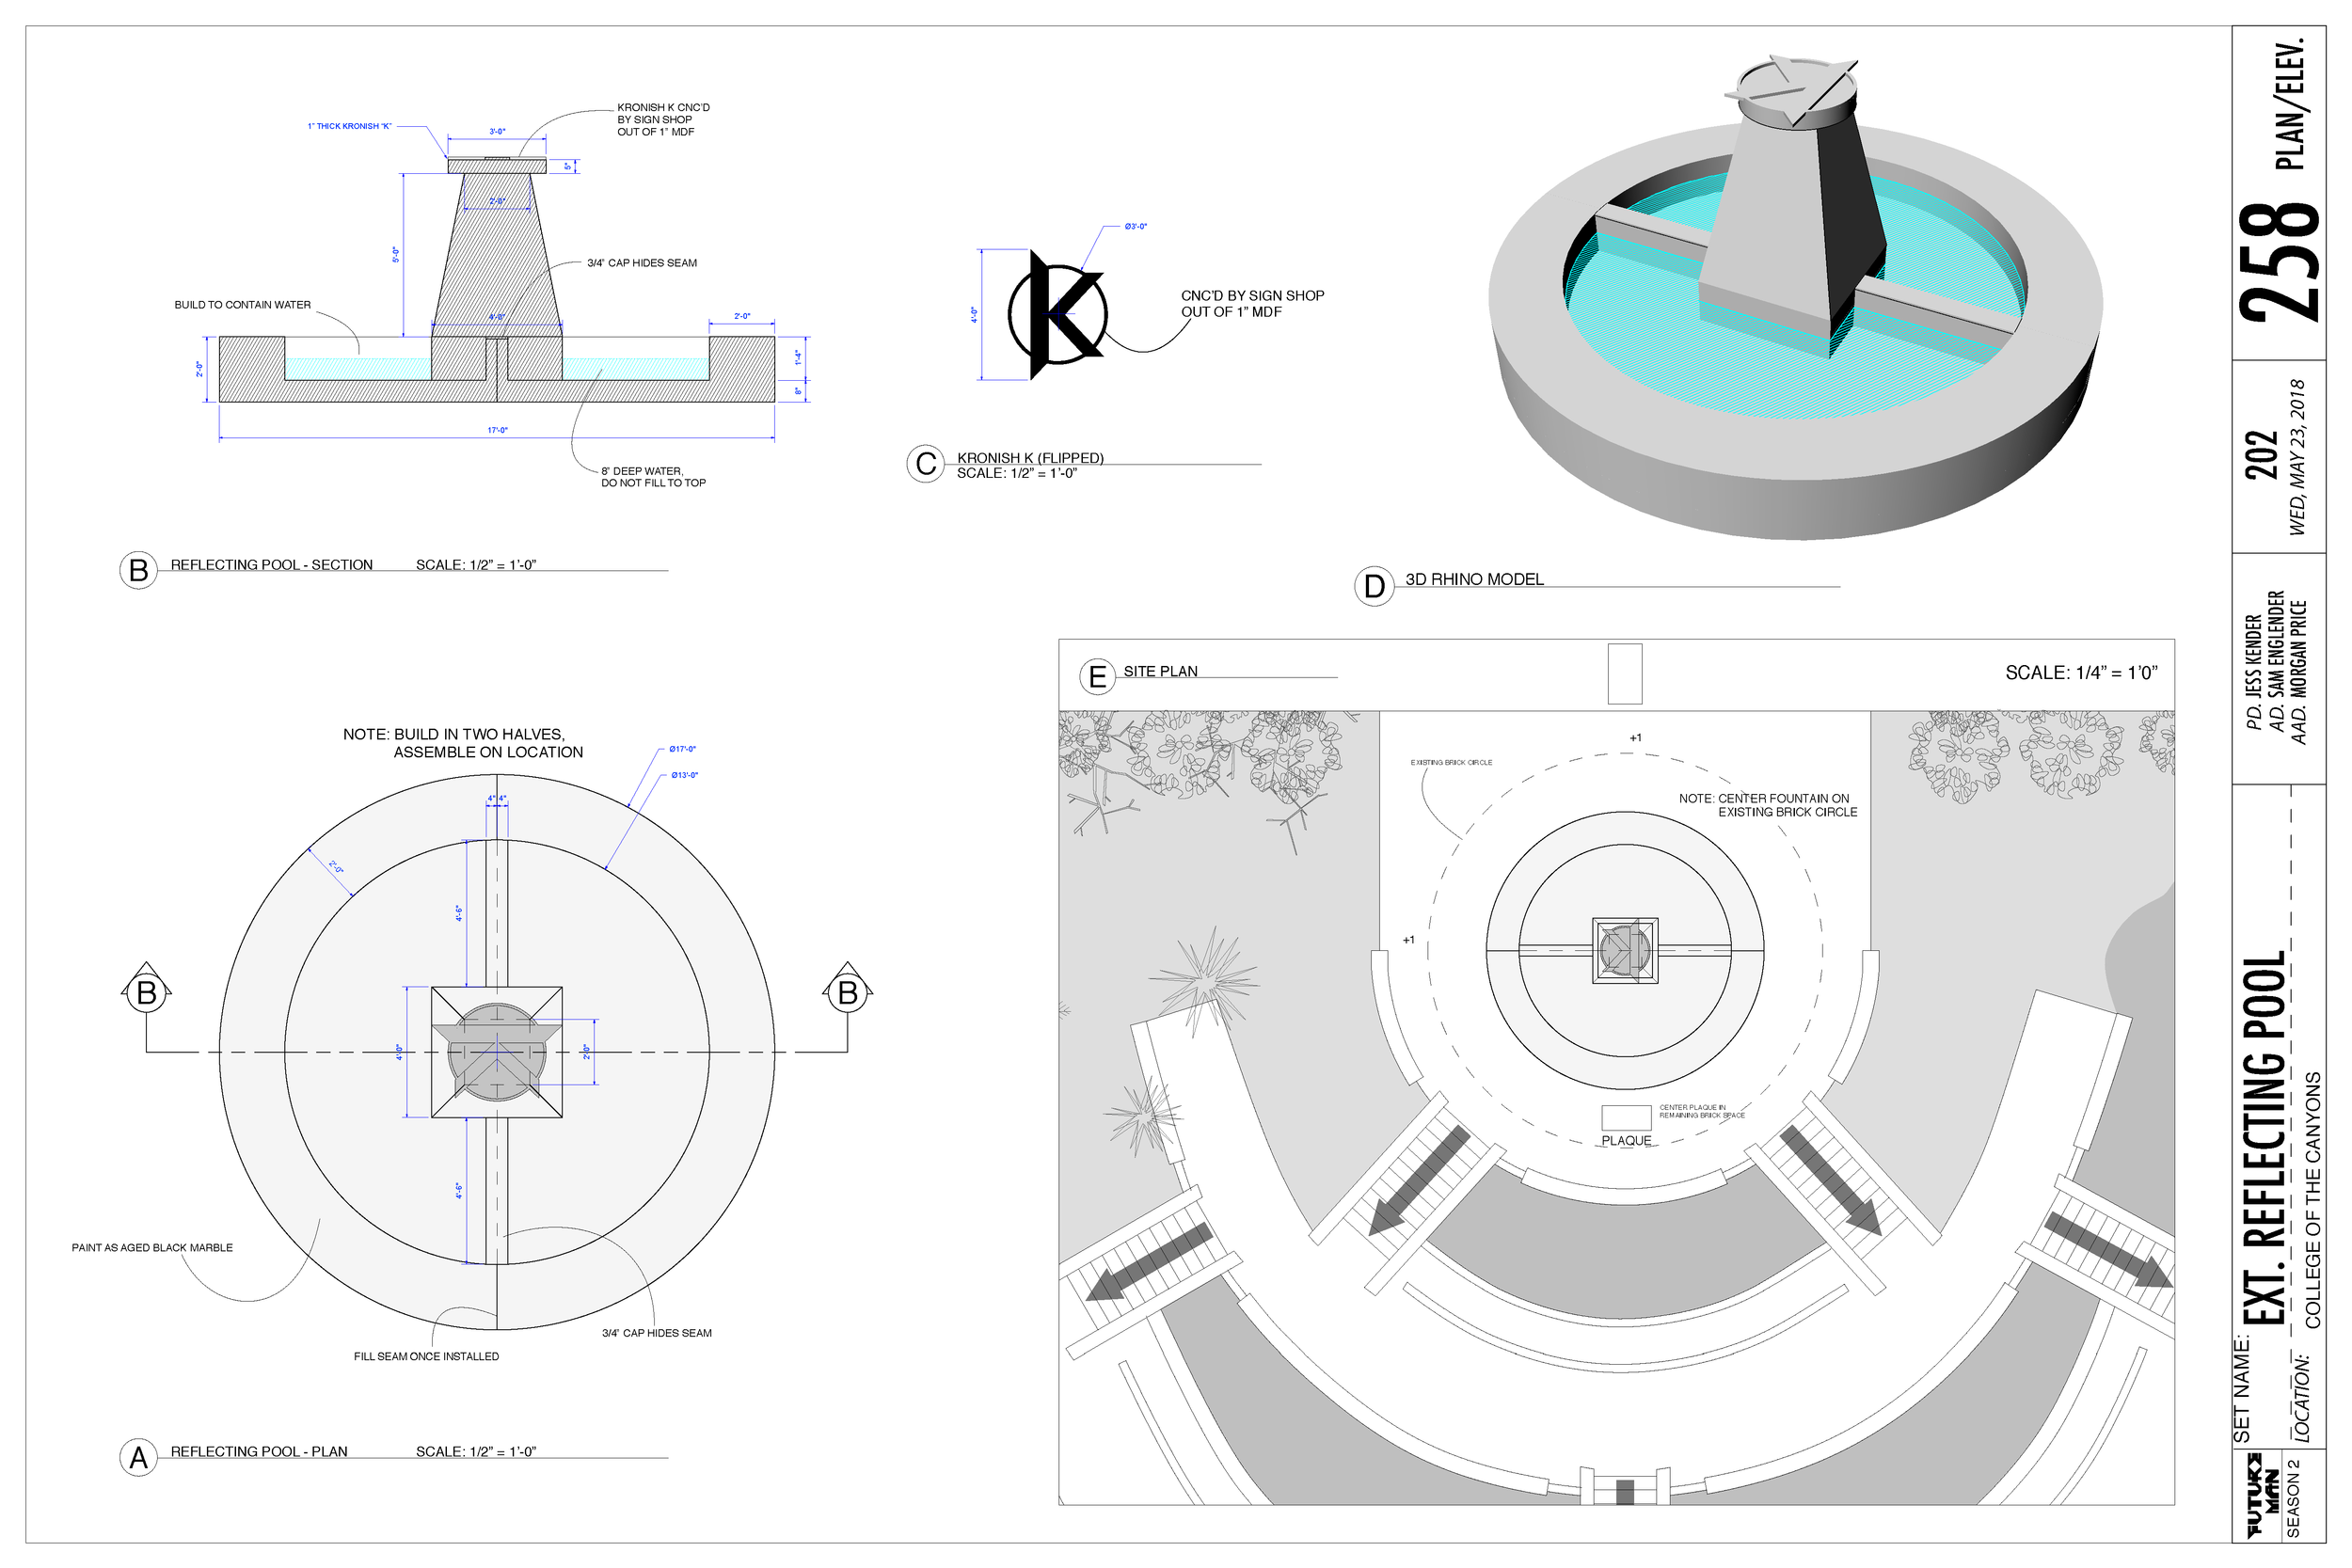
Task: Click the sheet number 258
Action: 2279,262
